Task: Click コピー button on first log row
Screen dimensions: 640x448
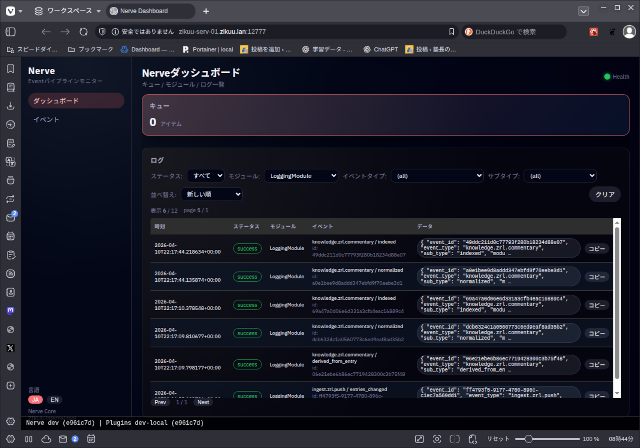Action: pos(596,248)
